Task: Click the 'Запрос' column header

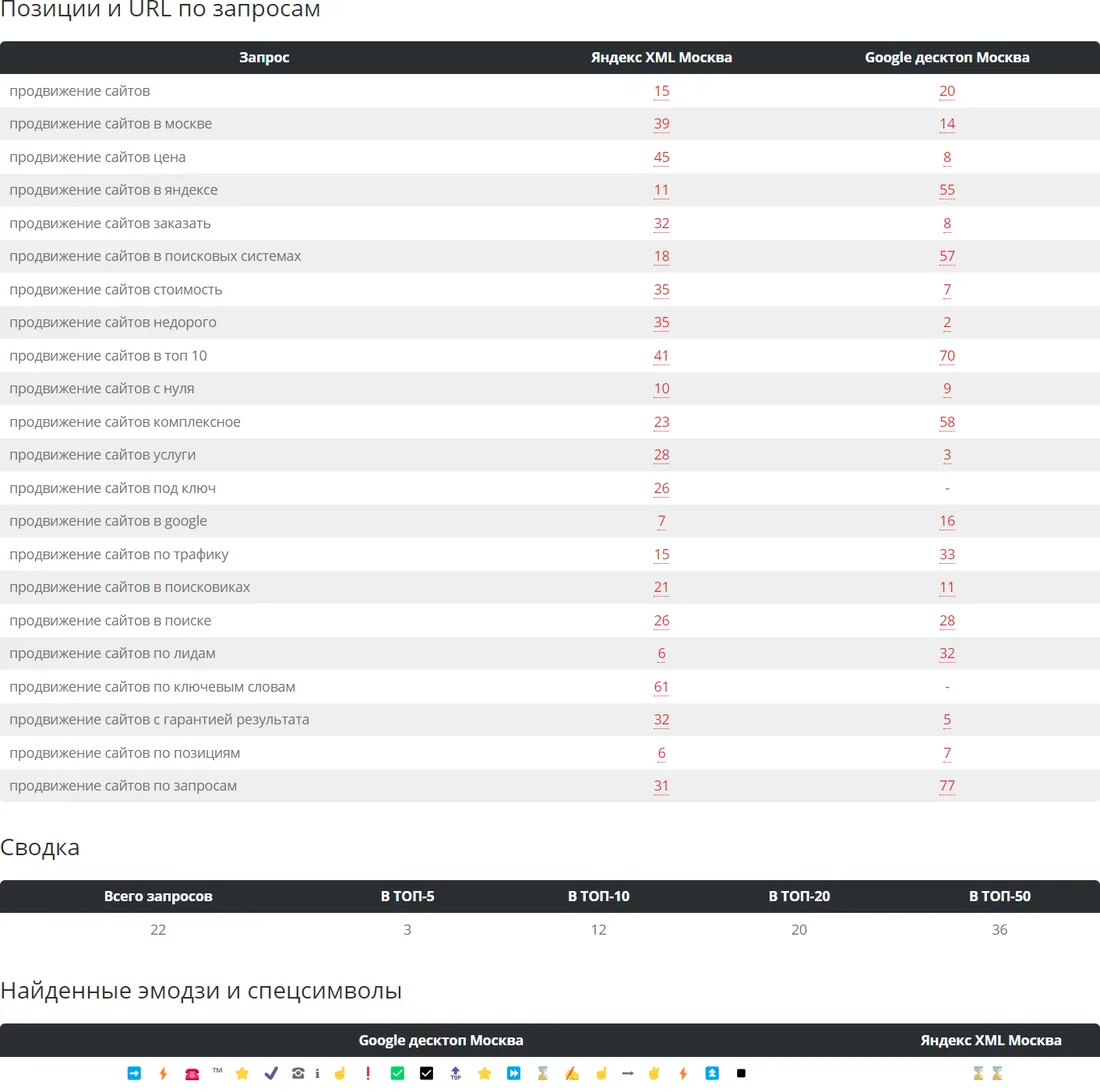Action: tap(264, 58)
